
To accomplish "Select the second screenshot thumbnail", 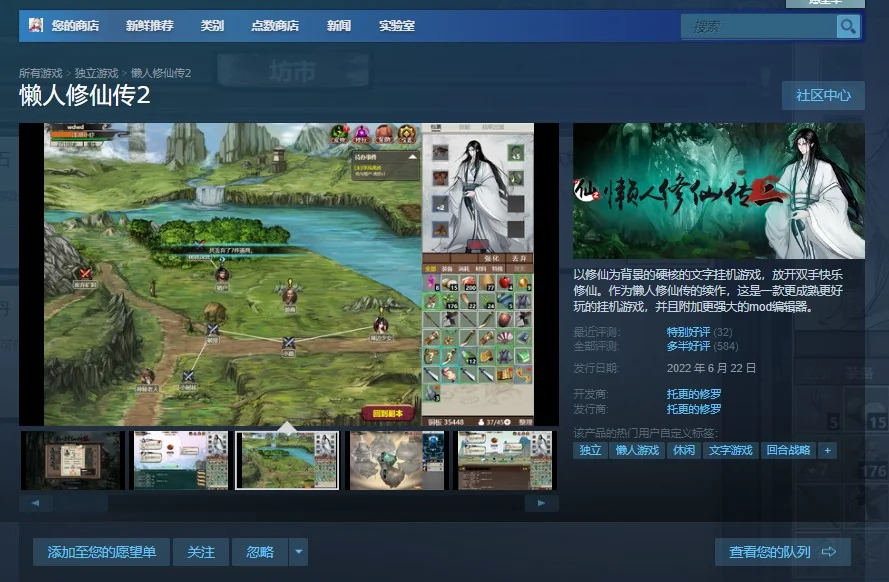I will tap(180, 460).
